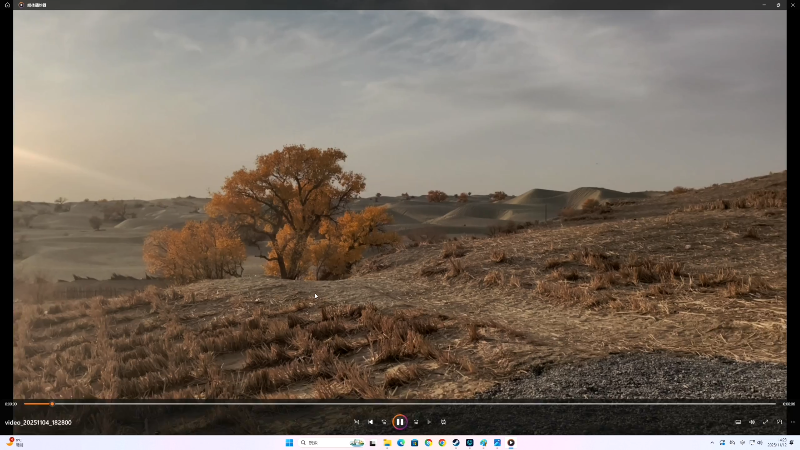
Task: Skip back ten seconds
Action: (384, 422)
